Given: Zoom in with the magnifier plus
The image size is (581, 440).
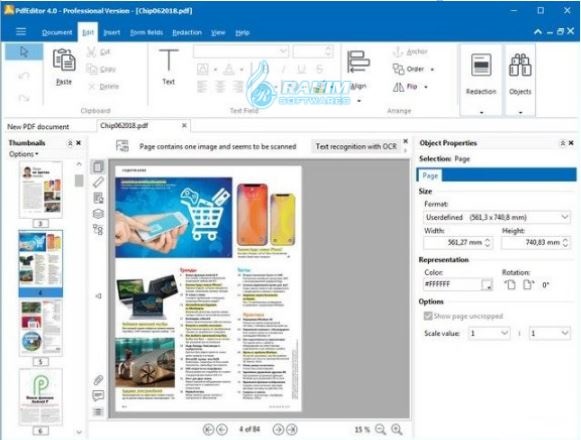Looking at the screenshot, I should point(397,430).
